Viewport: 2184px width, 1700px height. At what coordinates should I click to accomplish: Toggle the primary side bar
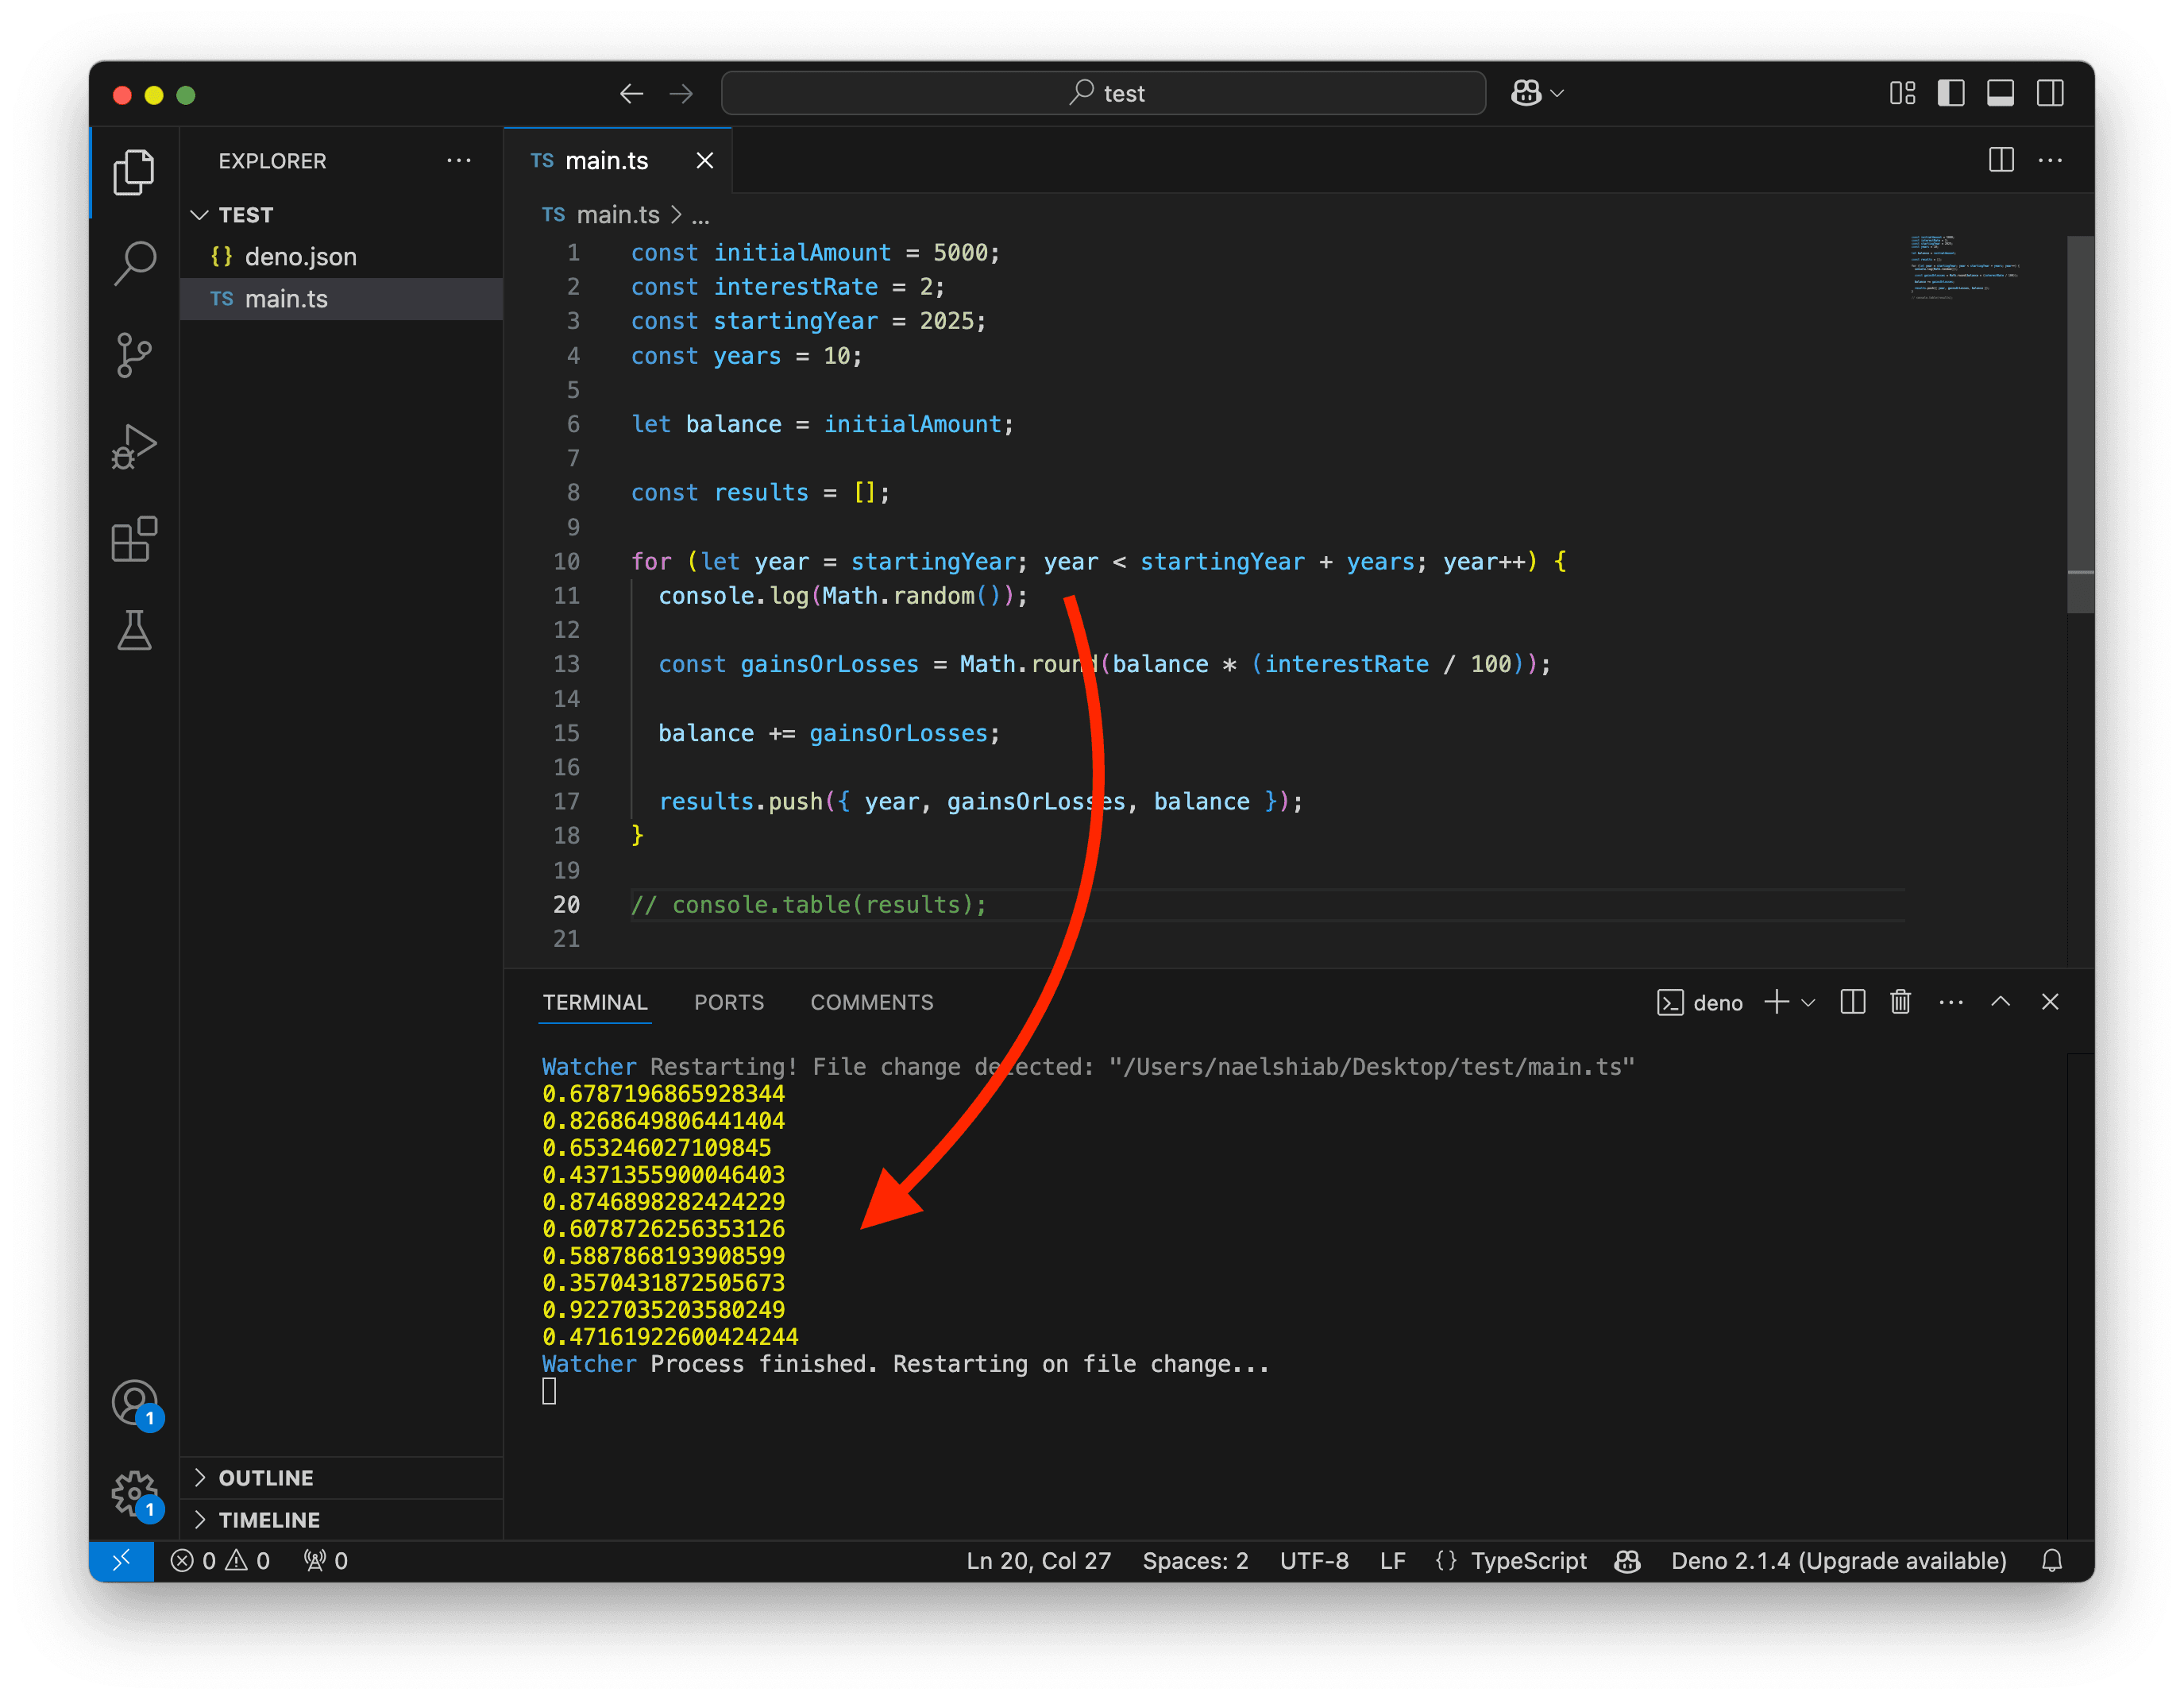click(1951, 93)
